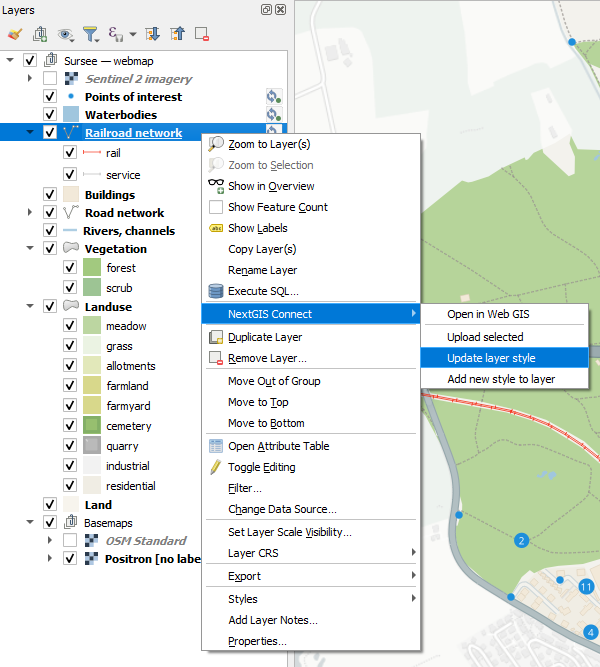Click the Filter Legend funnel icon
Viewport: 600px width, 667px height.
click(x=91, y=34)
